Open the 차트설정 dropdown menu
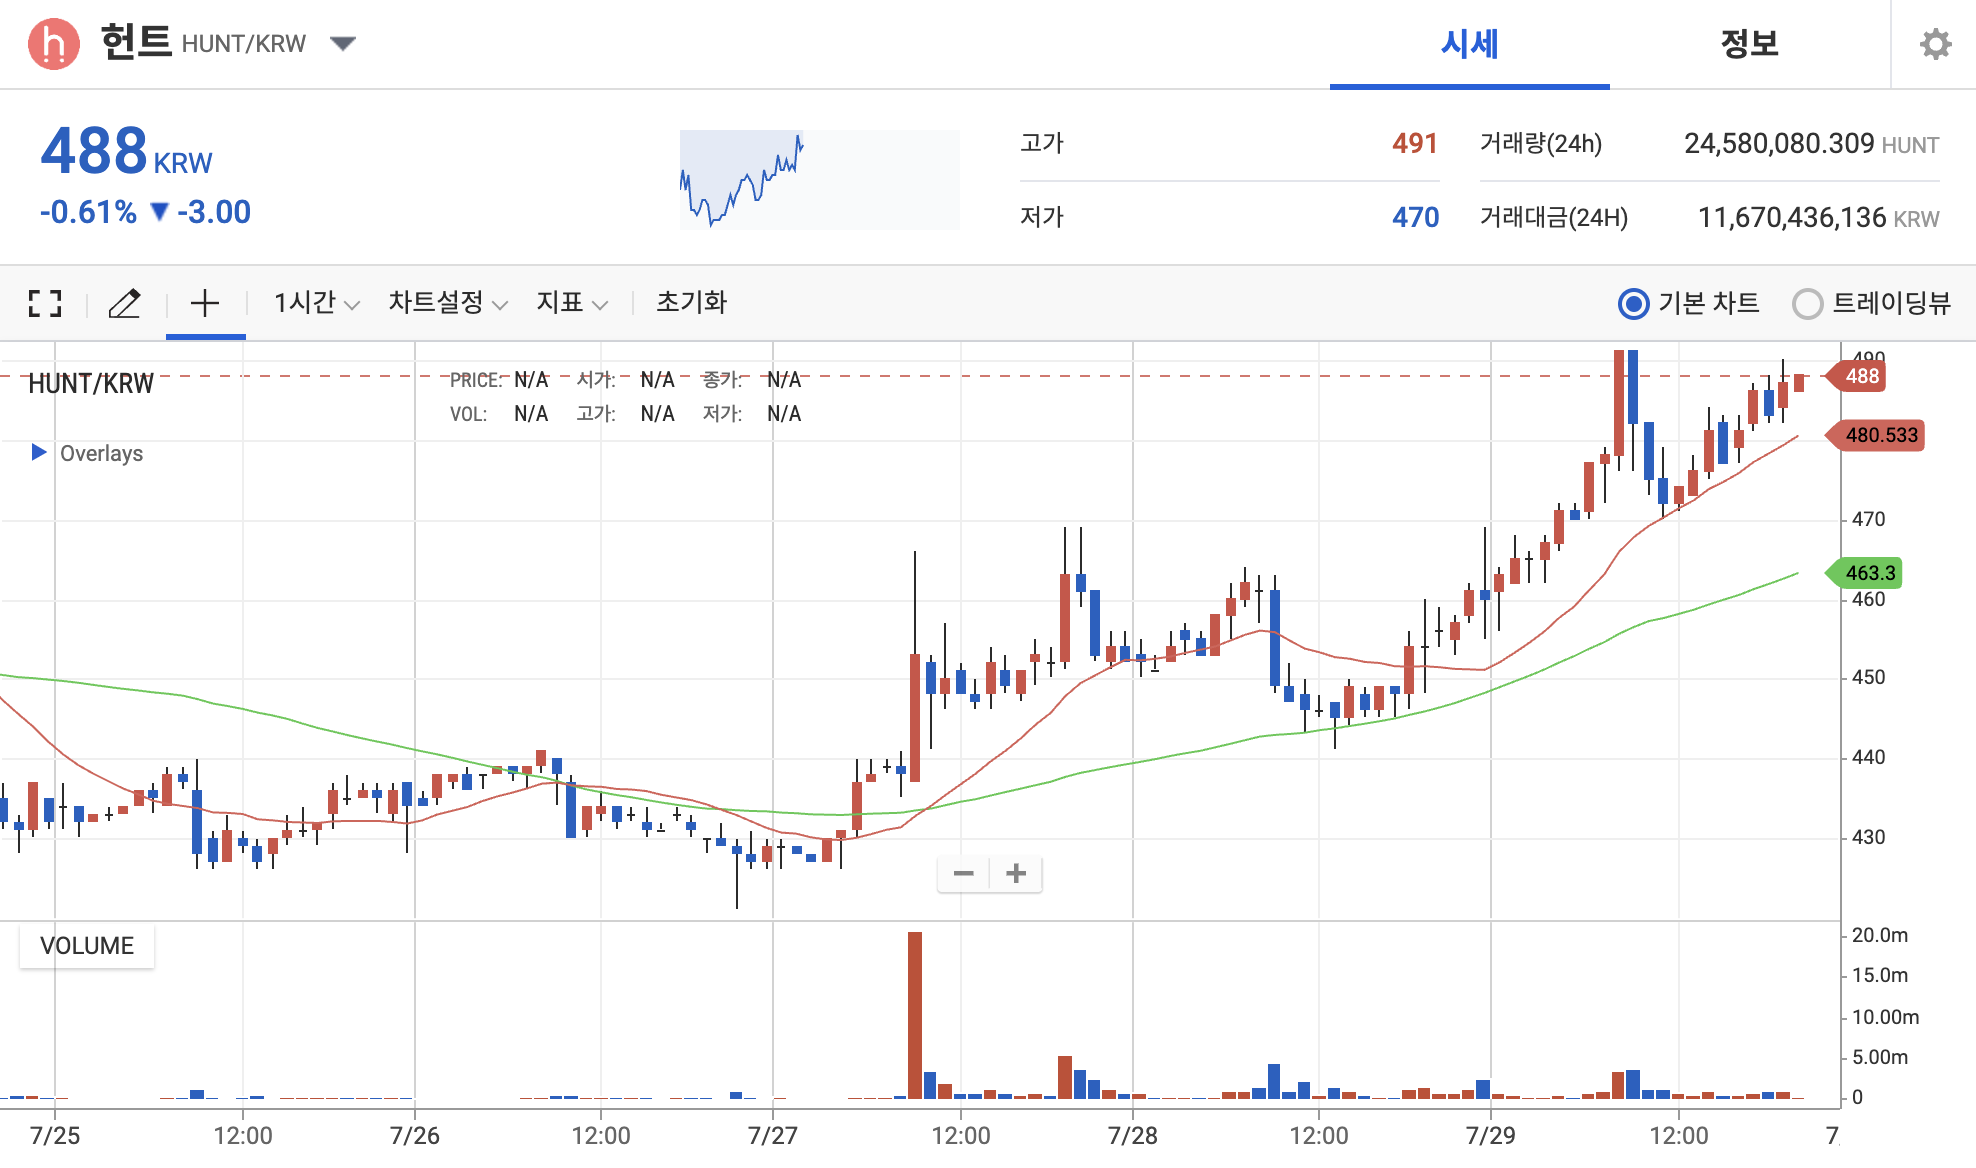This screenshot has width=1976, height=1168. click(447, 303)
